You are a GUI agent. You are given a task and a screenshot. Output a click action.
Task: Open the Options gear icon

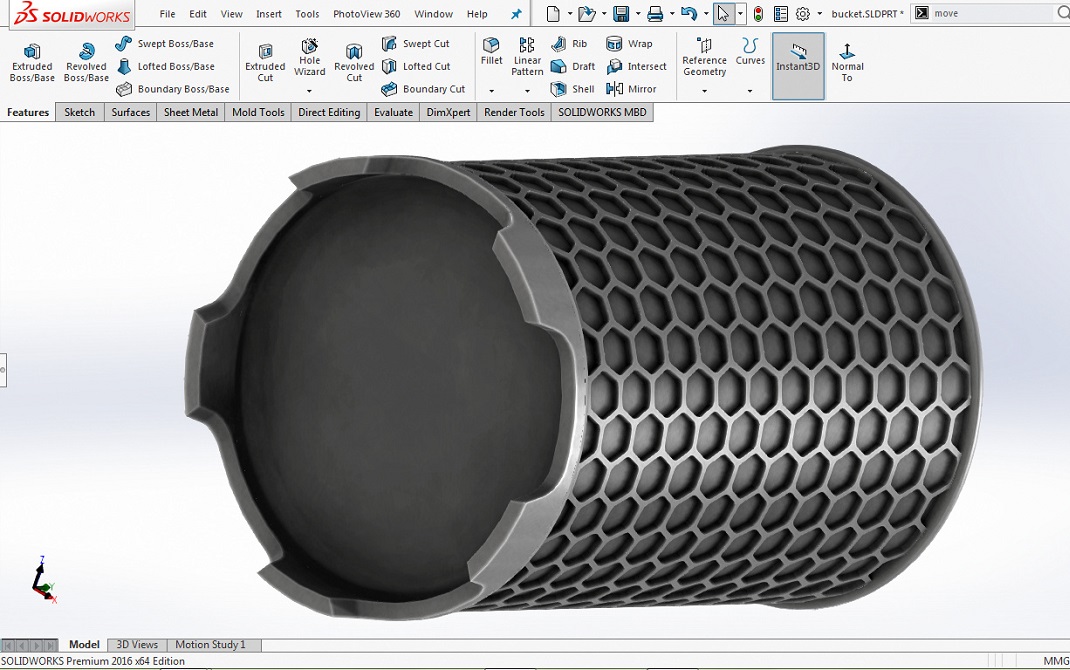pos(803,14)
